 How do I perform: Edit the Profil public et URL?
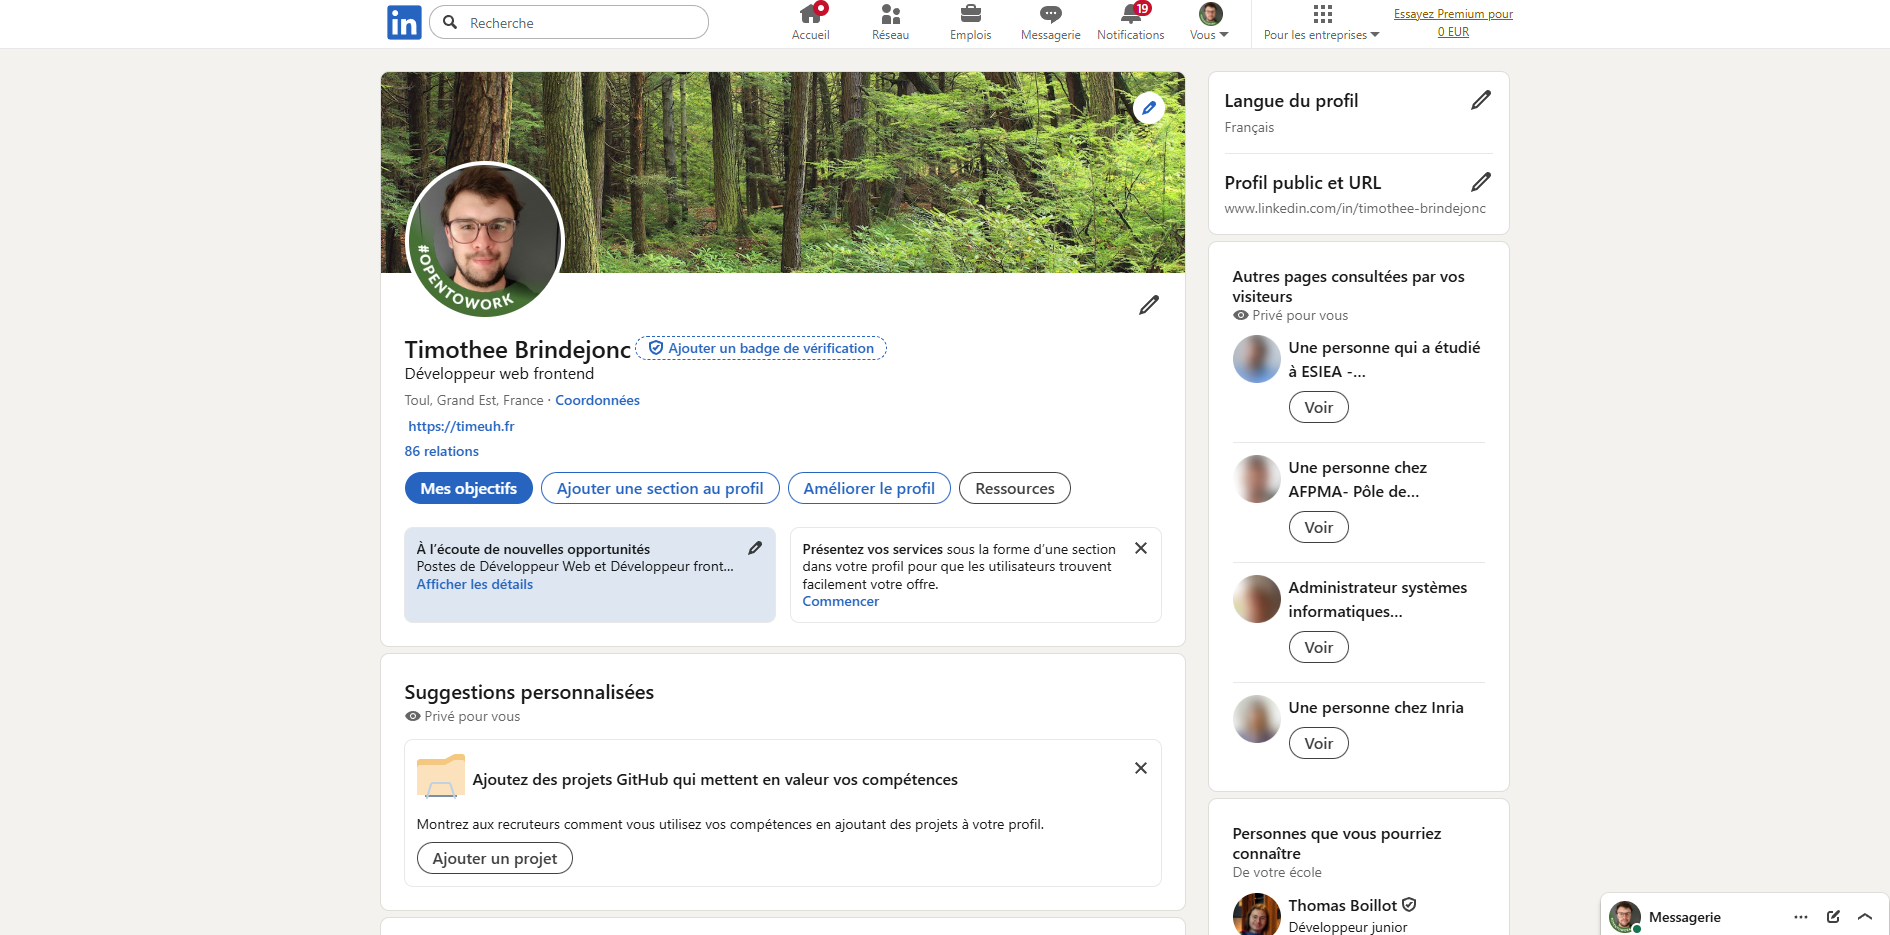(1480, 182)
